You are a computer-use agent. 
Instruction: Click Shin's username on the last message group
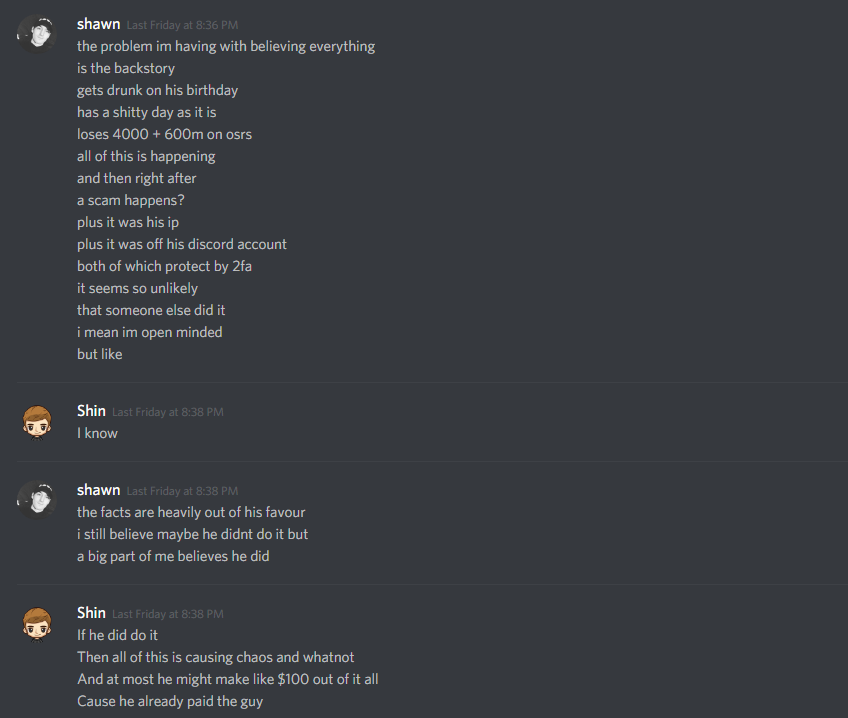coord(91,613)
